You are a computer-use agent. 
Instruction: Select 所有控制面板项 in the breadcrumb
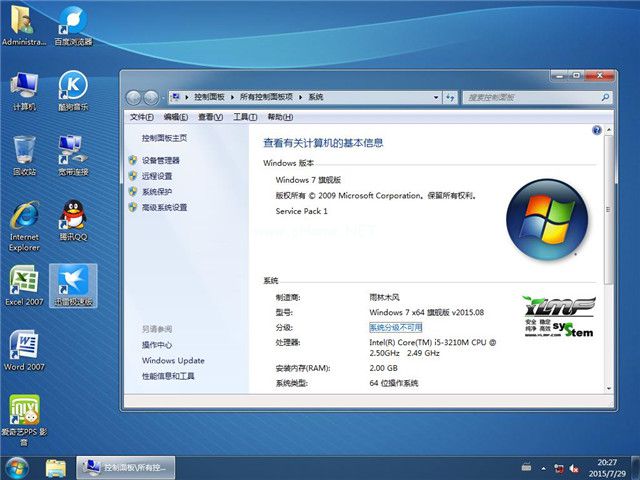click(x=266, y=97)
